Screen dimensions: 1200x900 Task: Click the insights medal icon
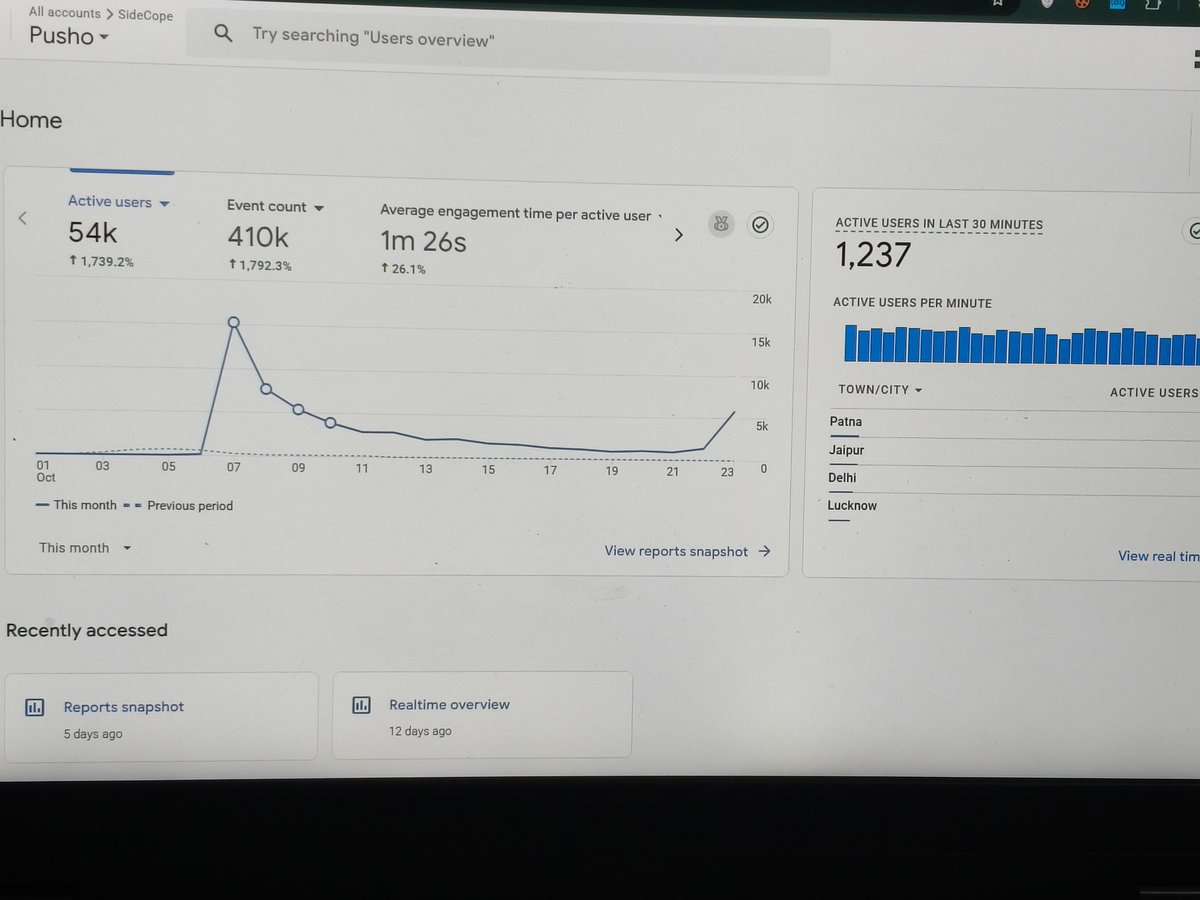(x=720, y=224)
